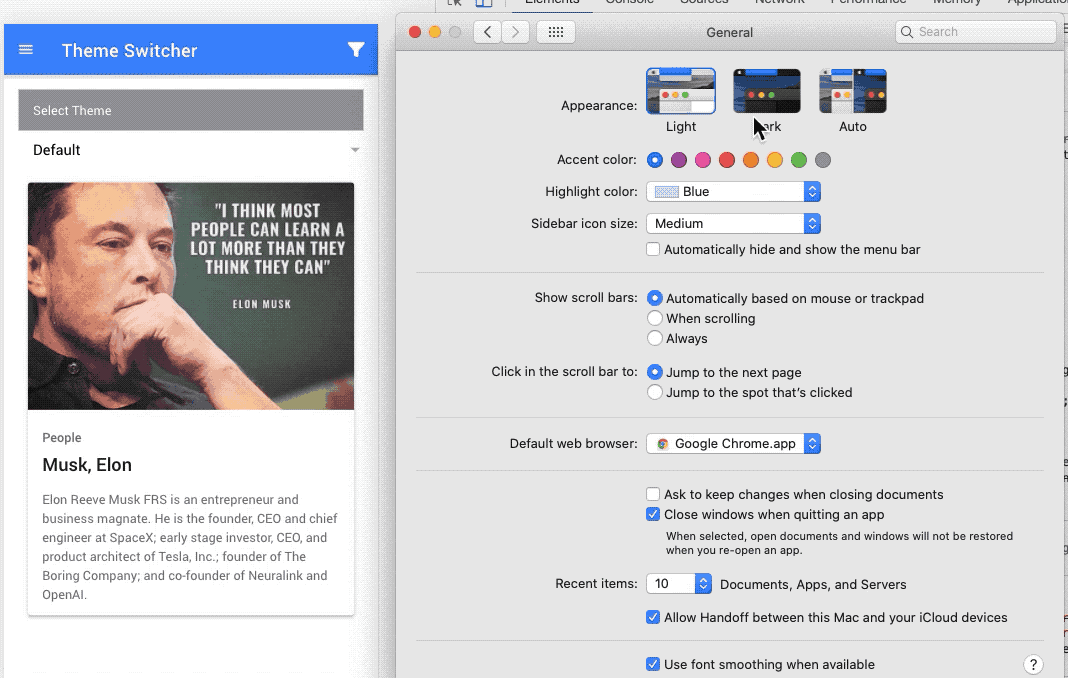Click the Search field in preferences
The image size is (1068, 678).
click(x=975, y=32)
